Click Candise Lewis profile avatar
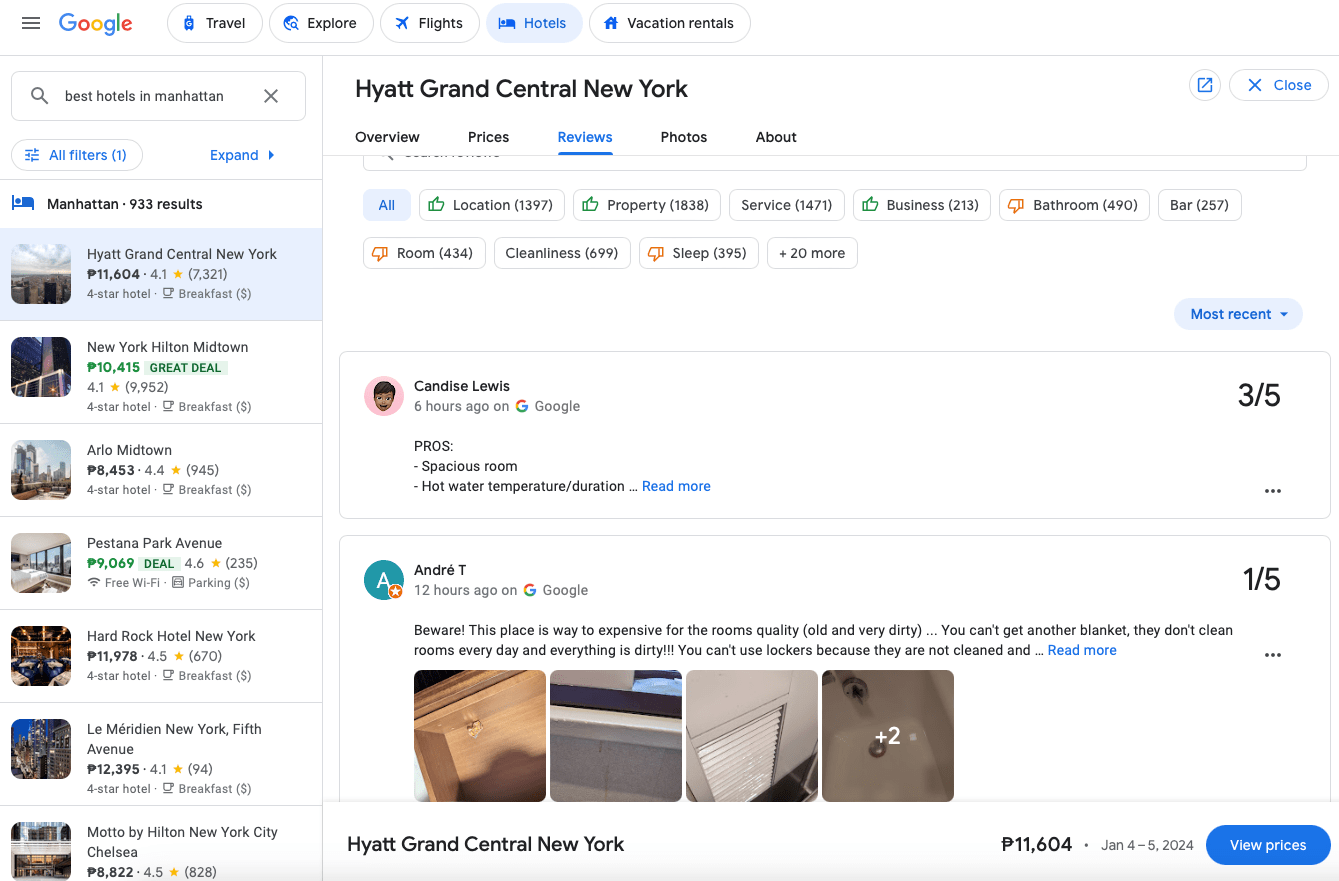The height and width of the screenshot is (881, 1339). point(384,396)
